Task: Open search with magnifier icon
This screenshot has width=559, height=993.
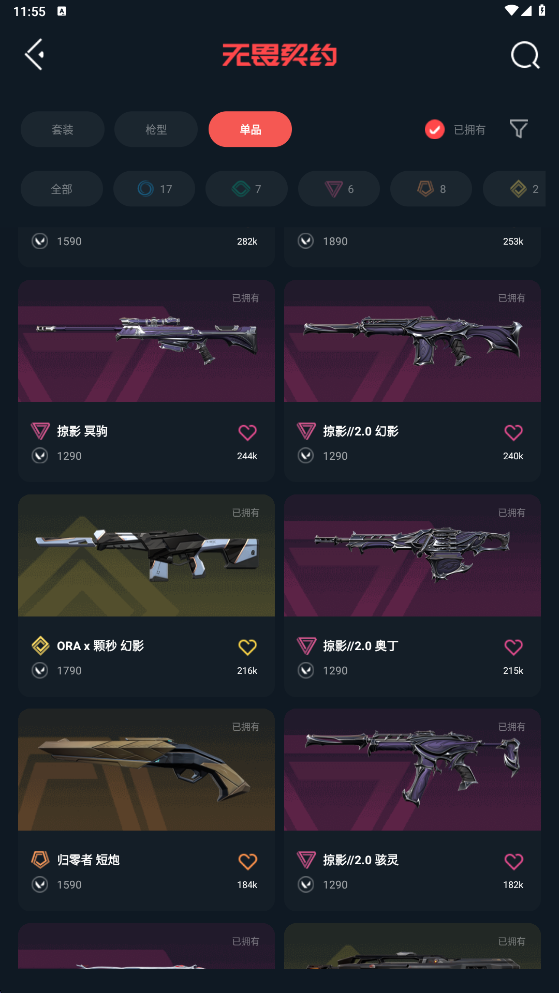Action: (525, 55)
